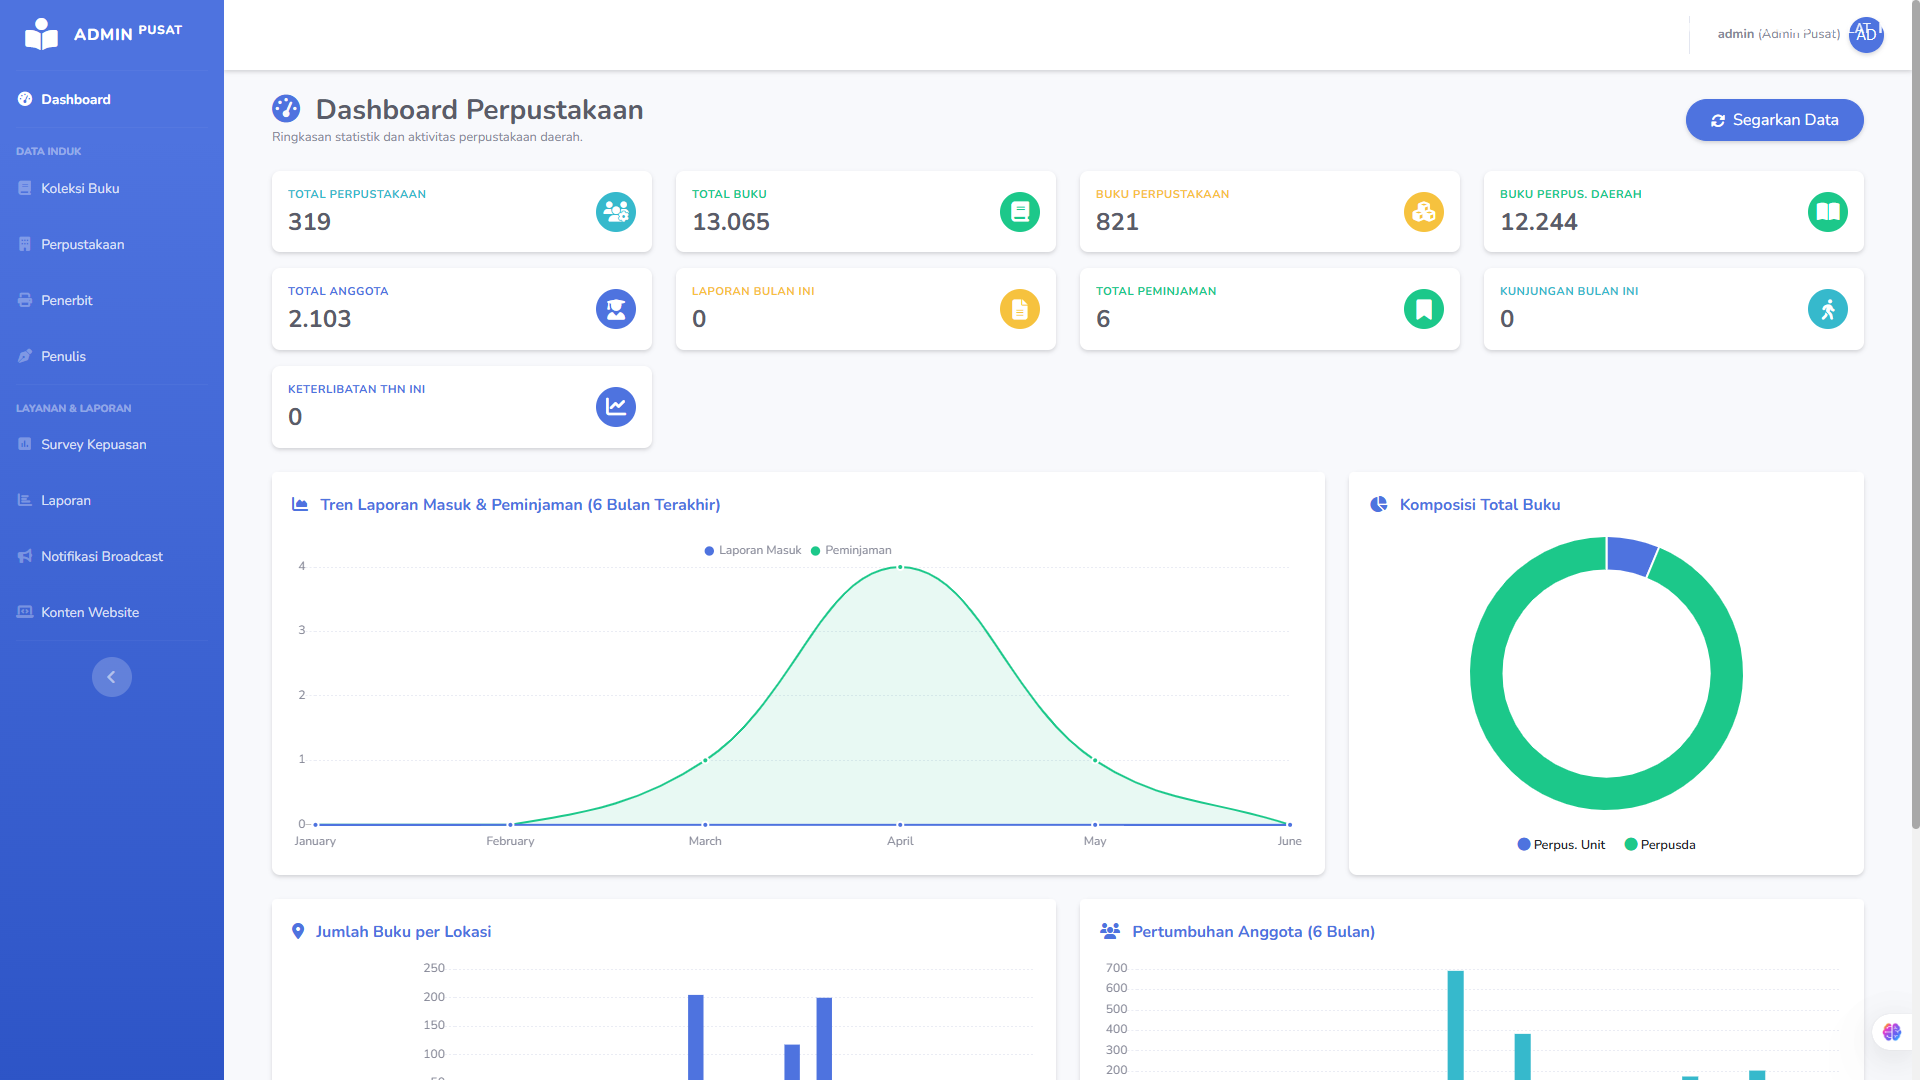Go to Survey Kepuasan menu
This screenshot has height=1080, width=1920.
(x=112, y=444)
